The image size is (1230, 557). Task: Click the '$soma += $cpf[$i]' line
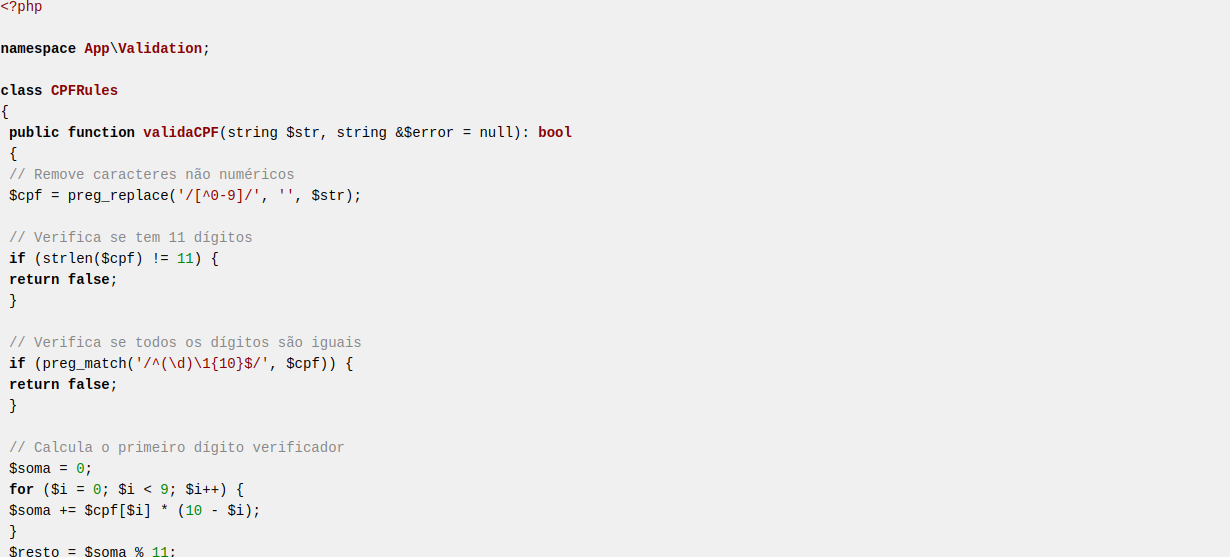[x=135, y=510]
